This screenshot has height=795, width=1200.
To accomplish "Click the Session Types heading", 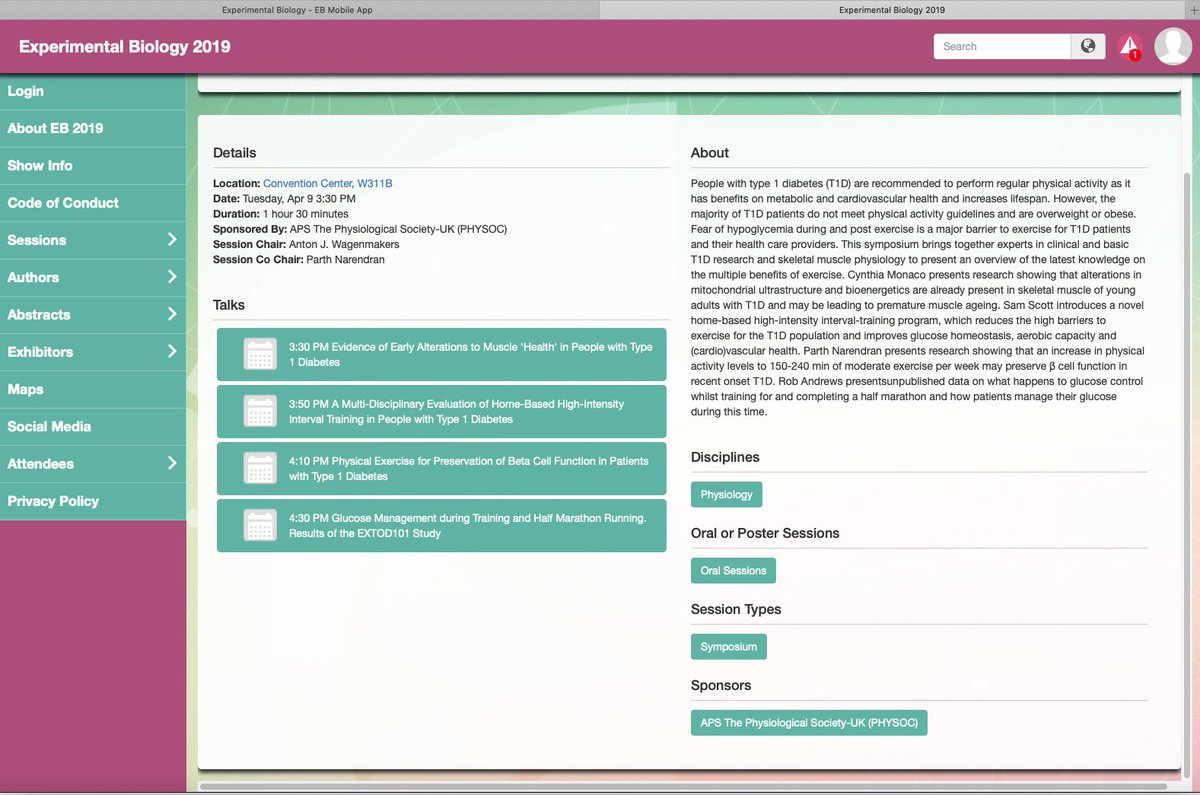I will (x=736, y=609).
